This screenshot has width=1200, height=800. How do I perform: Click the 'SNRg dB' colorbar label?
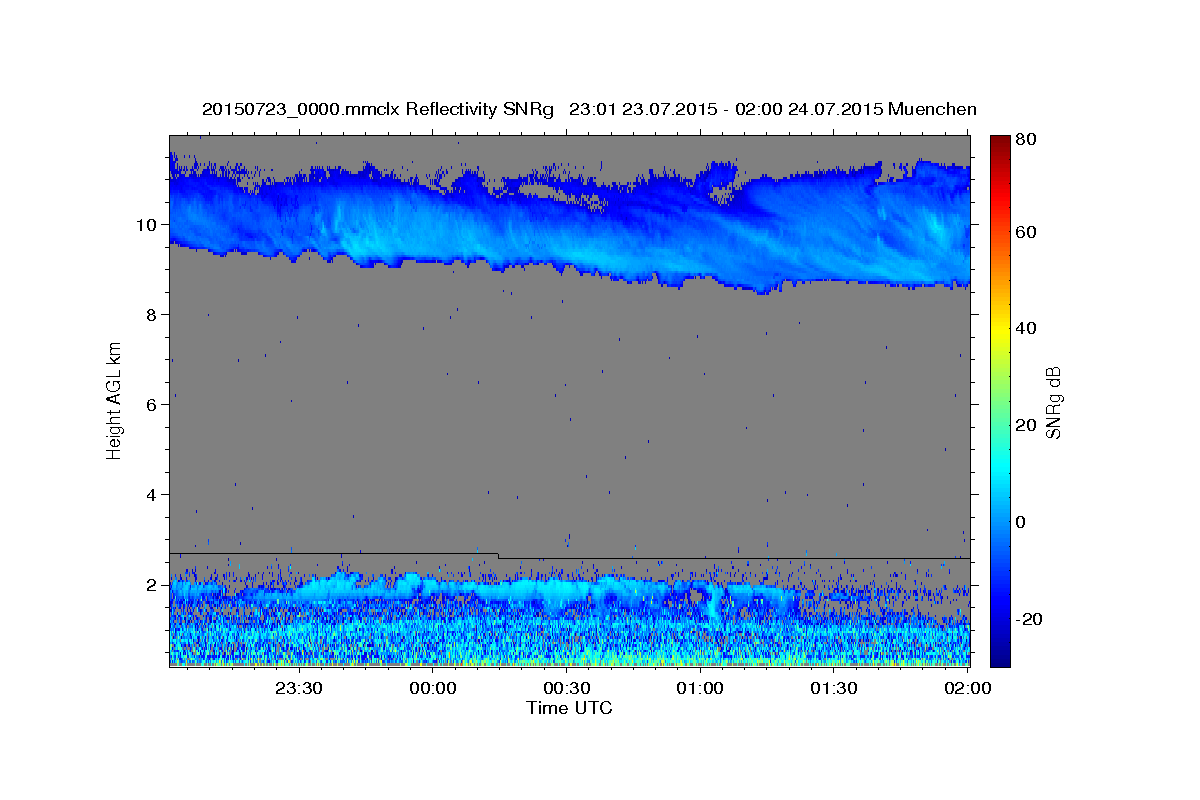point(1053,401)
